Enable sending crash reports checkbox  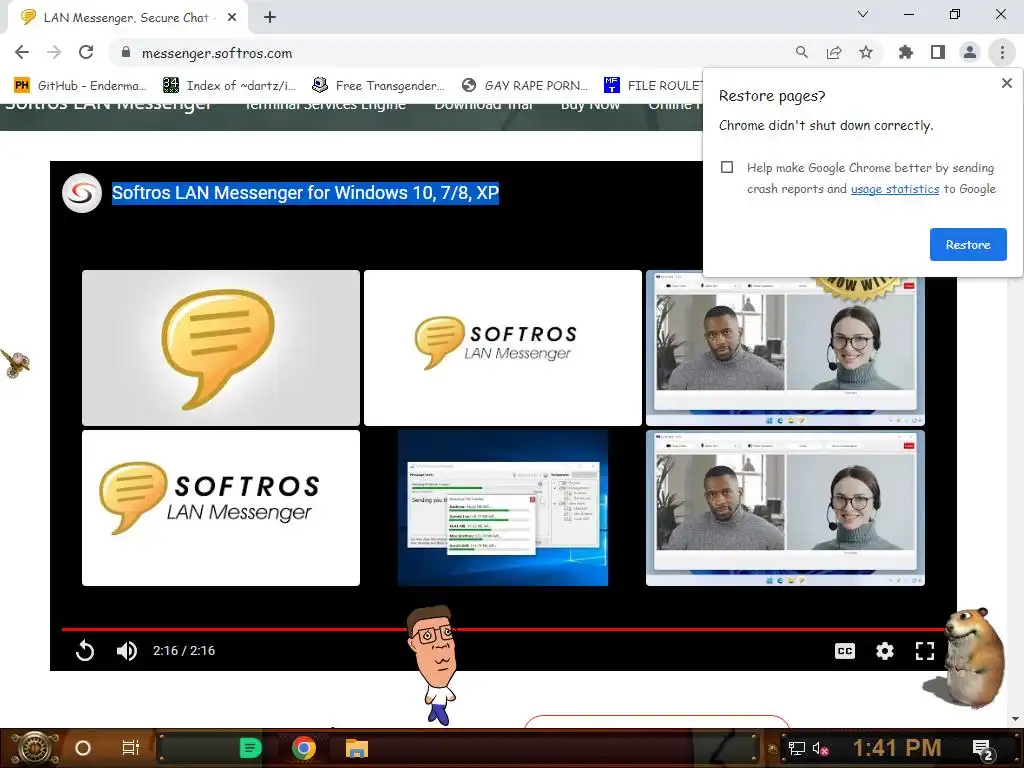[x=727, y=167]
